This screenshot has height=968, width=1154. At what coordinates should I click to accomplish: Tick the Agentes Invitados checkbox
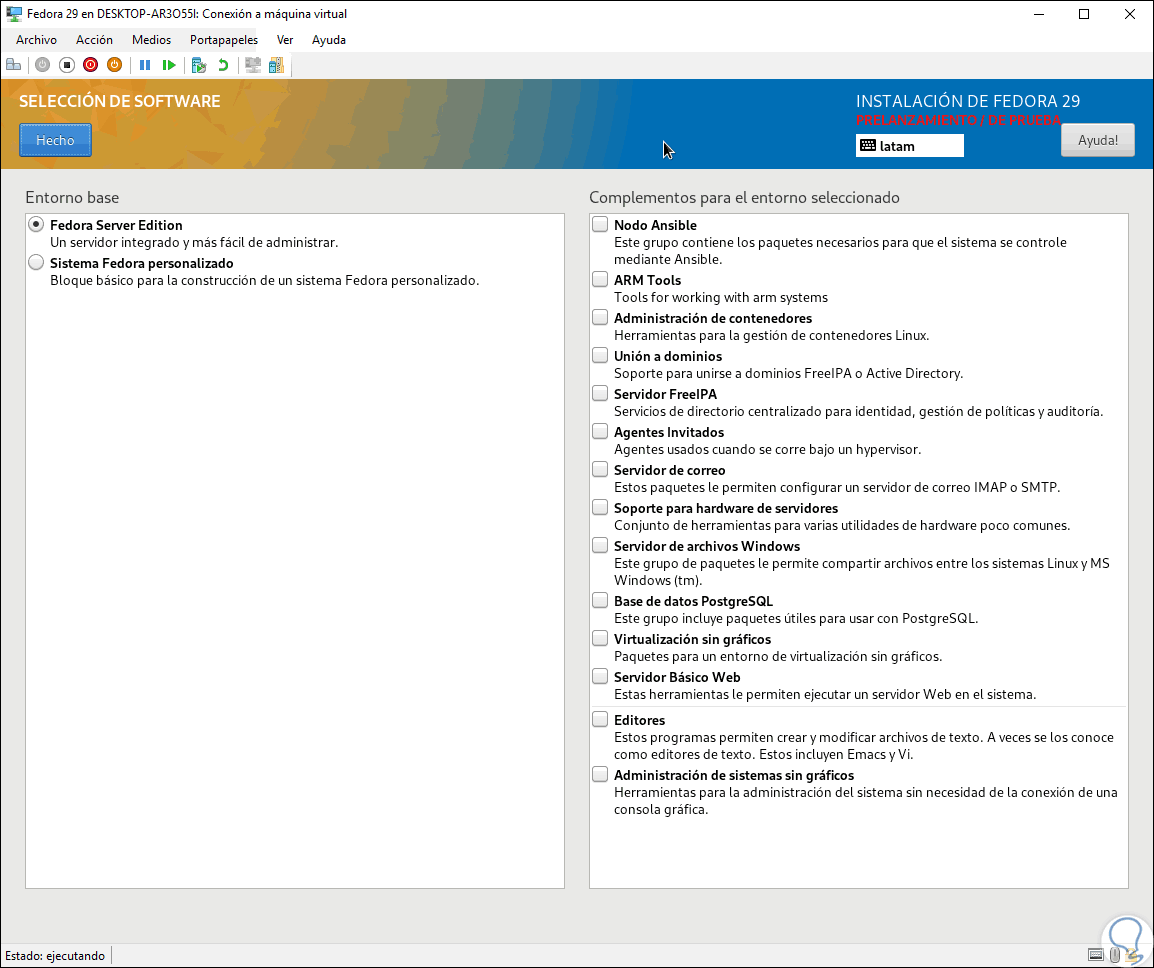pos(600,431)
